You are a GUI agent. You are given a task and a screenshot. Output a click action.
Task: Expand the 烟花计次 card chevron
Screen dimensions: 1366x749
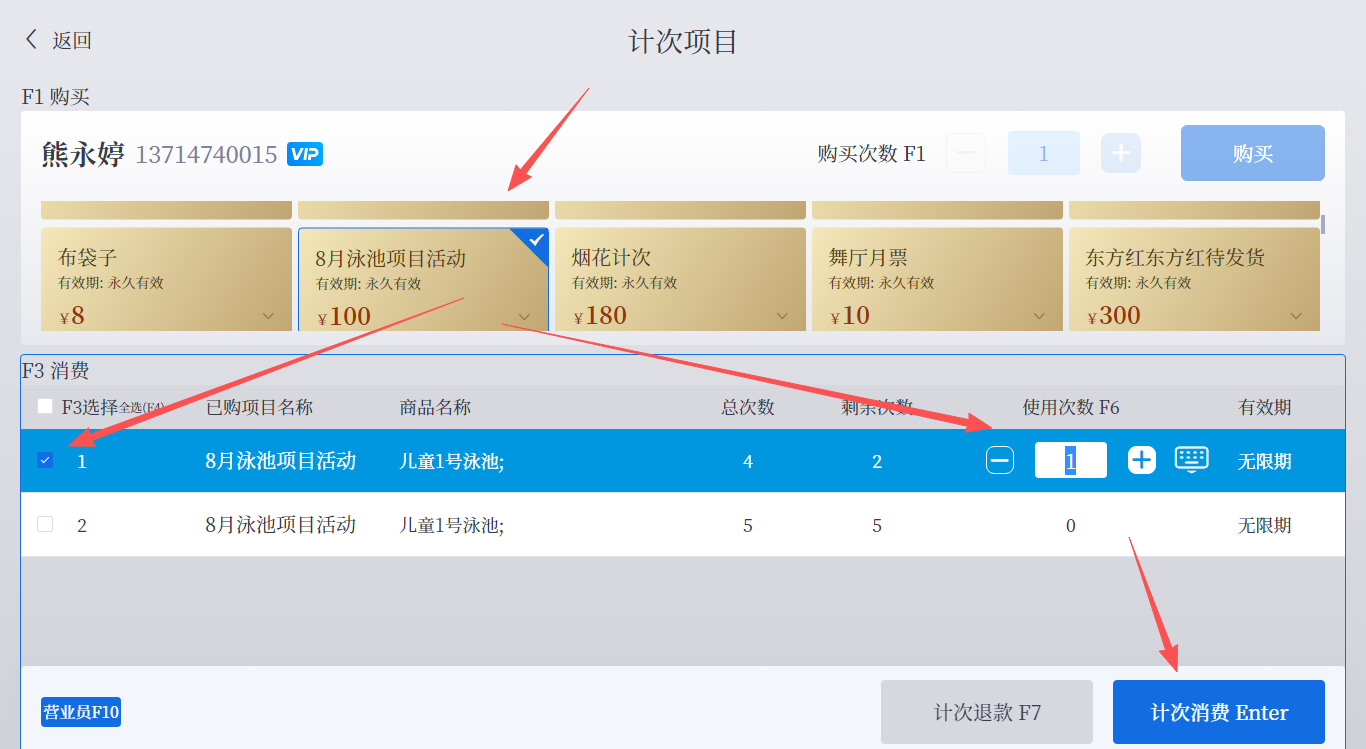click(782, 316)
